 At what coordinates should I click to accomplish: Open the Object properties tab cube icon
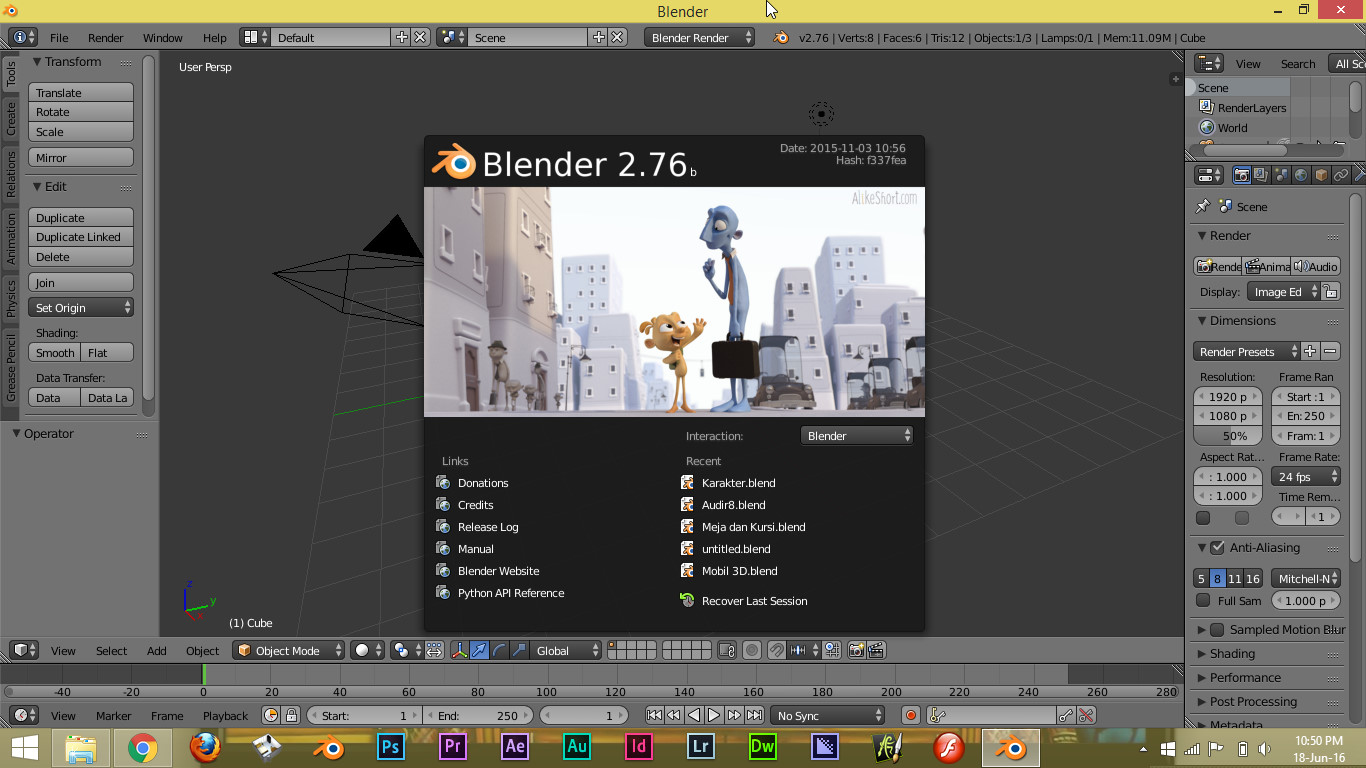tap(1321, 175)
